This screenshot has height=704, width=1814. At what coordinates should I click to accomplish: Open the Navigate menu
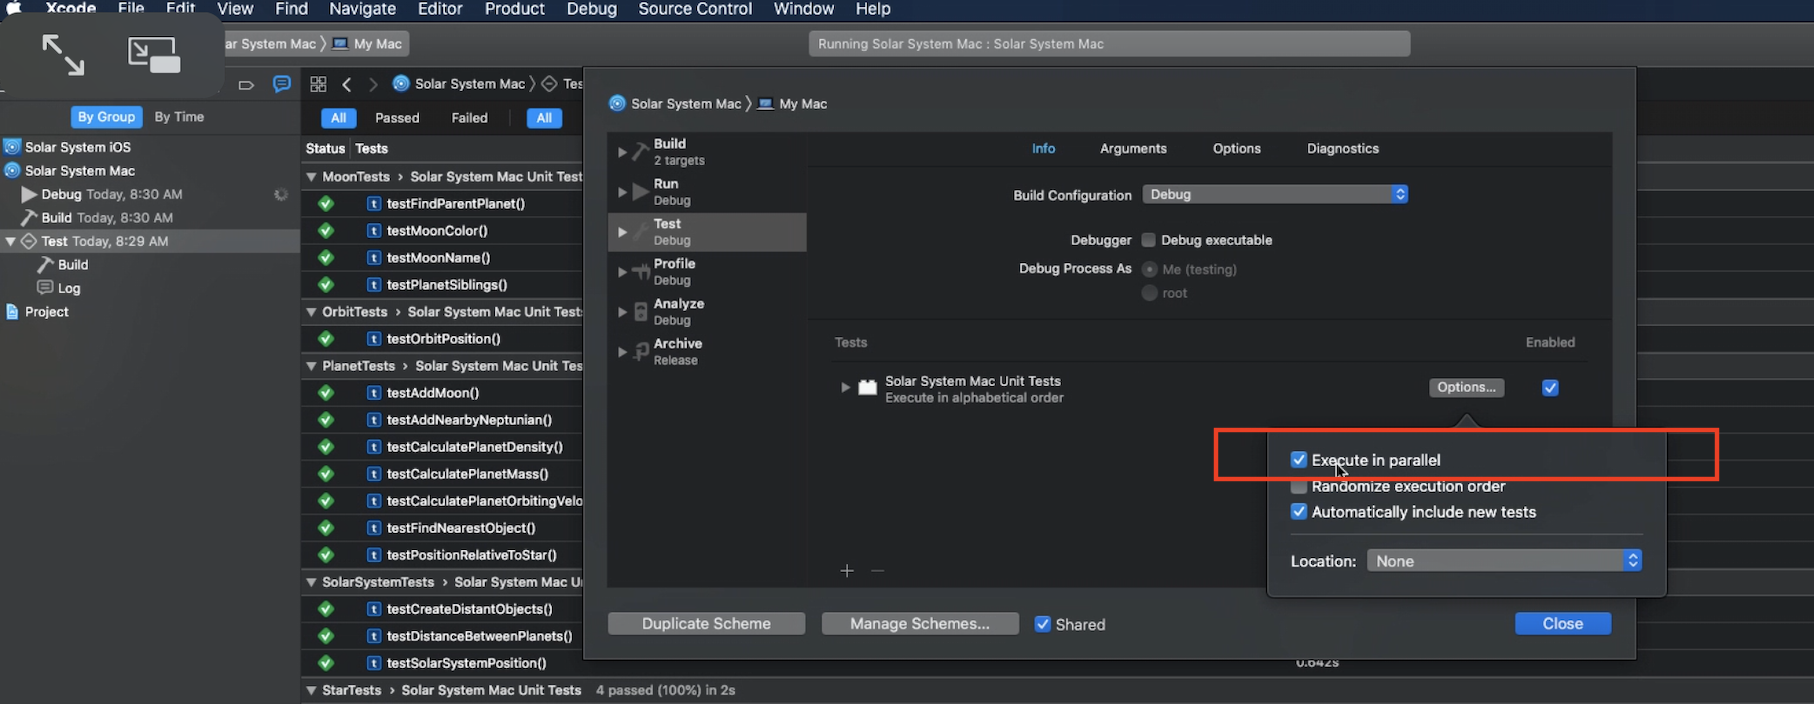pyautogui.click(x=362, y=9)
